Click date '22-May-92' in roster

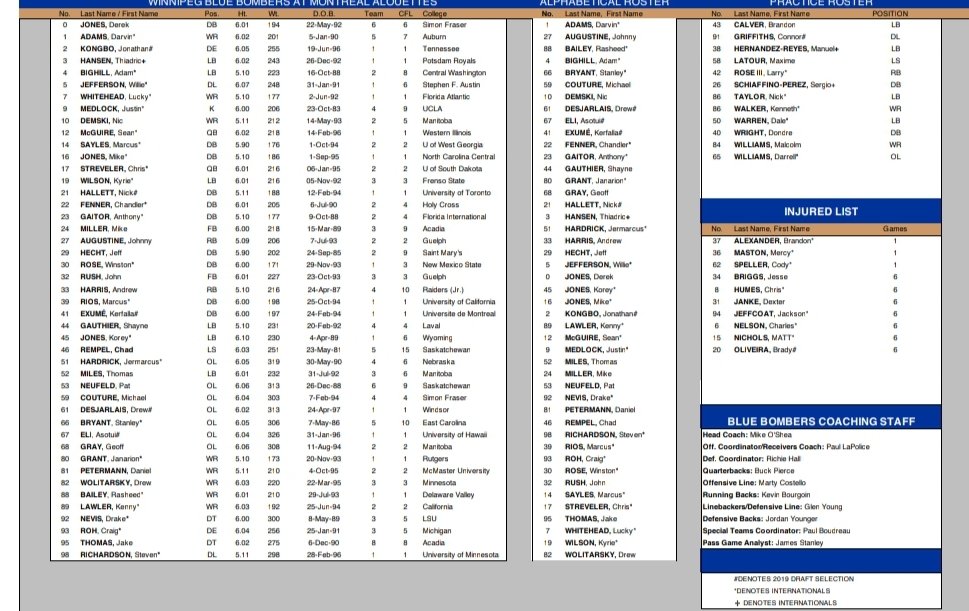(x=323, y=25)
